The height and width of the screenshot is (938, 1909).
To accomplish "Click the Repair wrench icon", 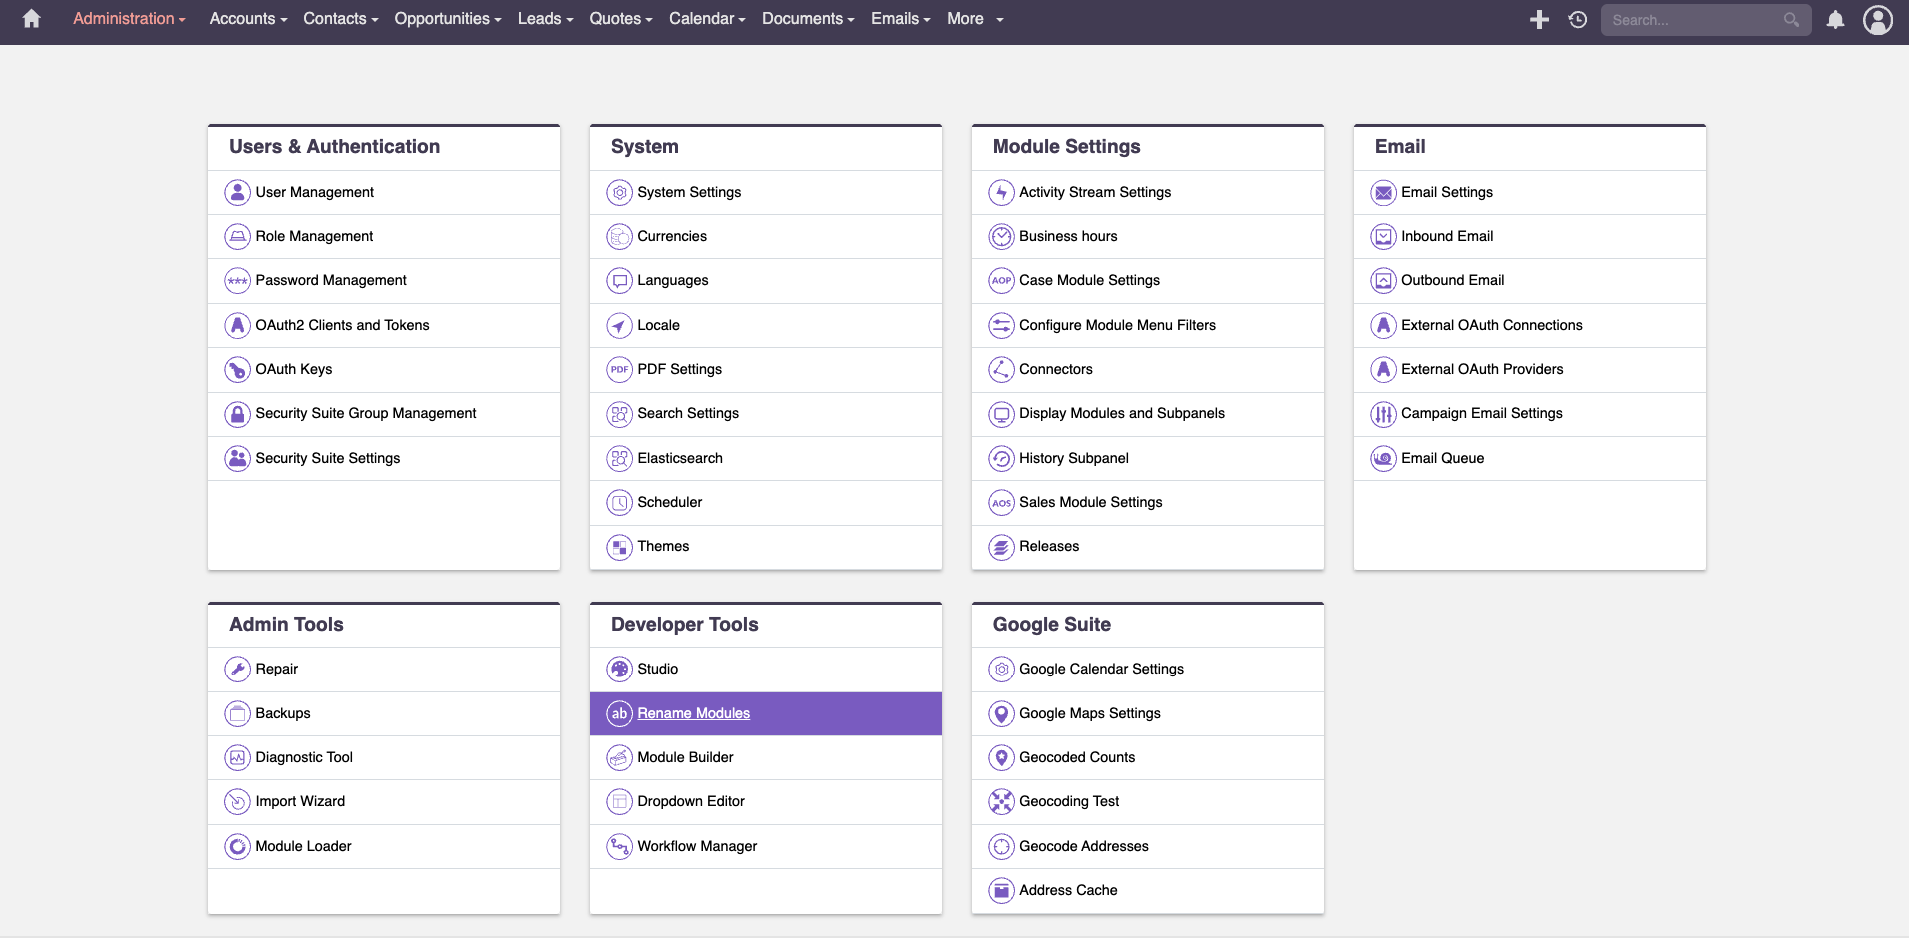I will [237, 669].
